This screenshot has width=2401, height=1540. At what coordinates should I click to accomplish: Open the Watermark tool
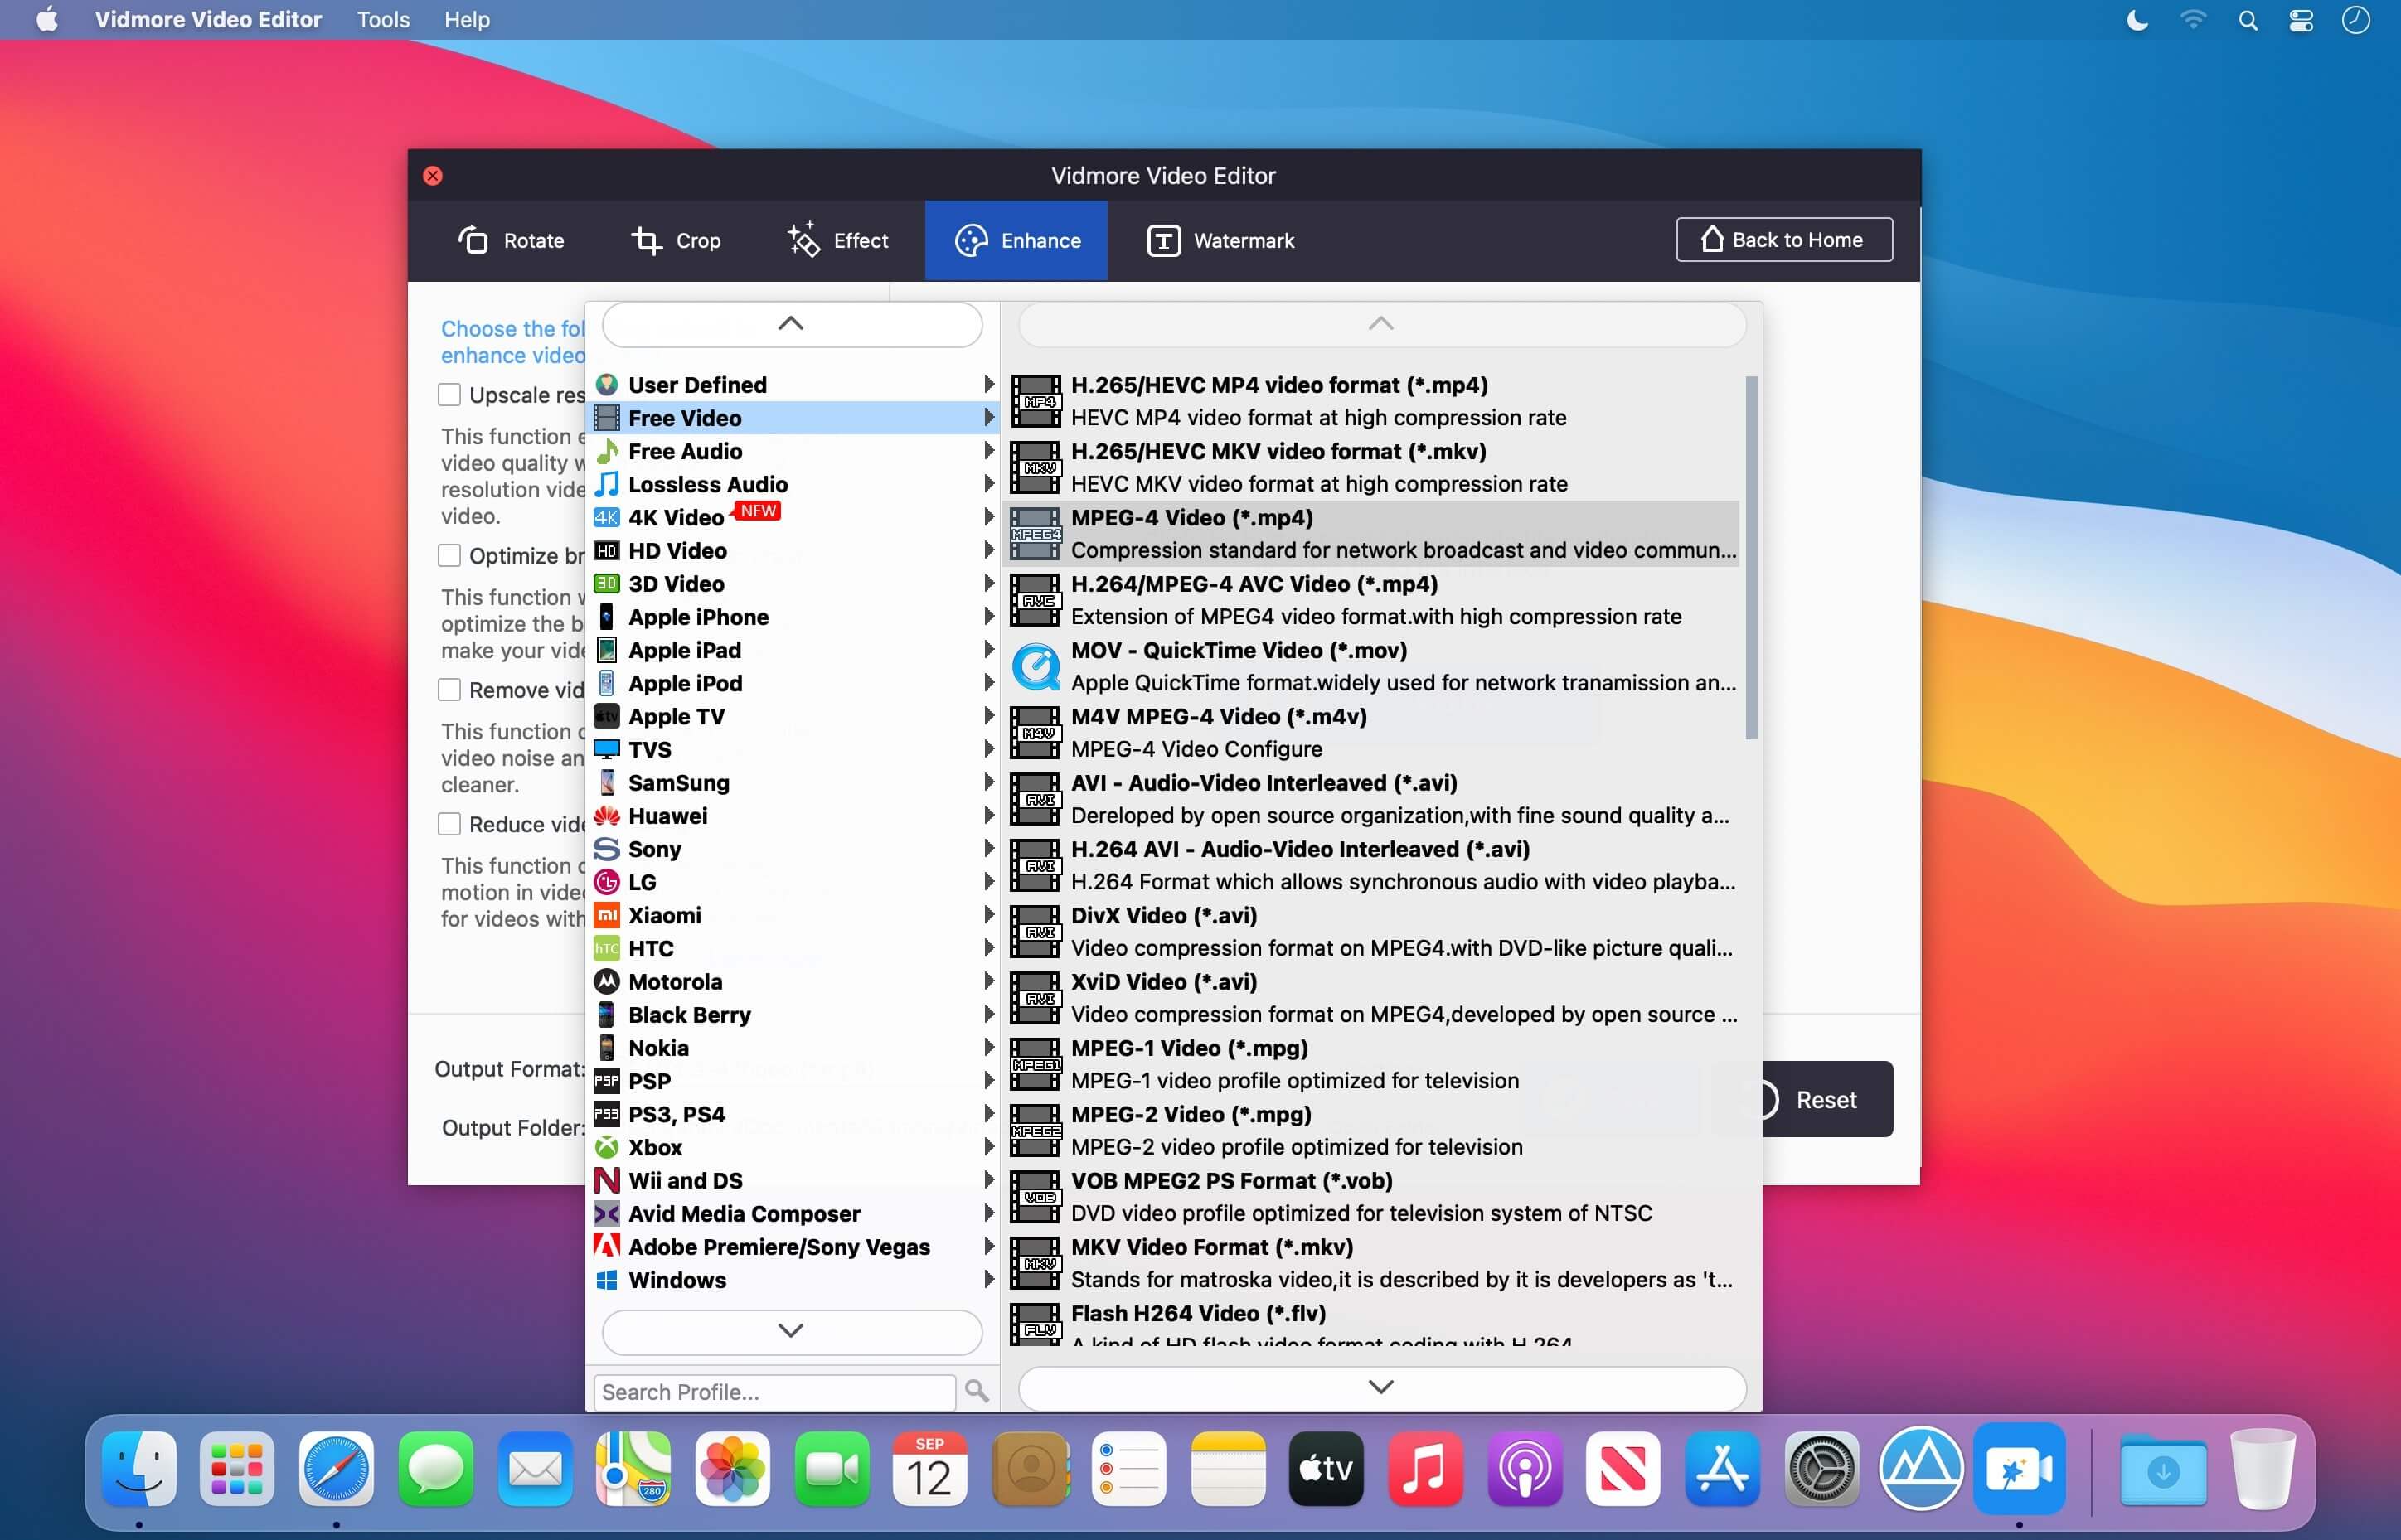click(x=1220, y=240)
